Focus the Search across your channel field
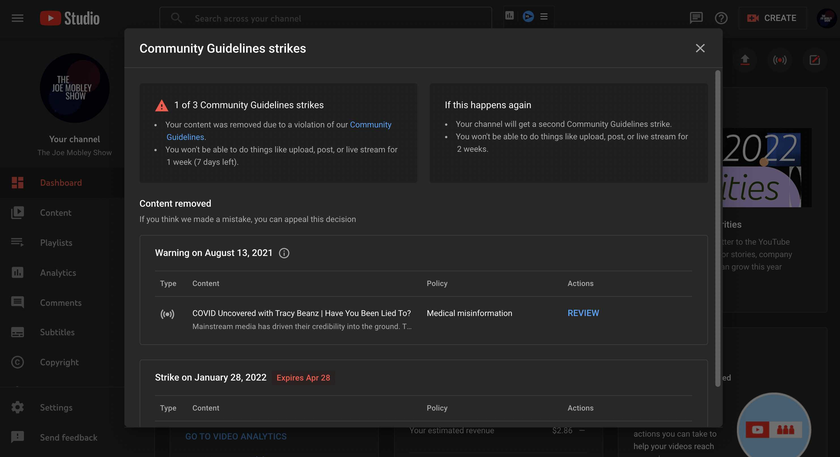840x457 pixels. tap(325, 18)
